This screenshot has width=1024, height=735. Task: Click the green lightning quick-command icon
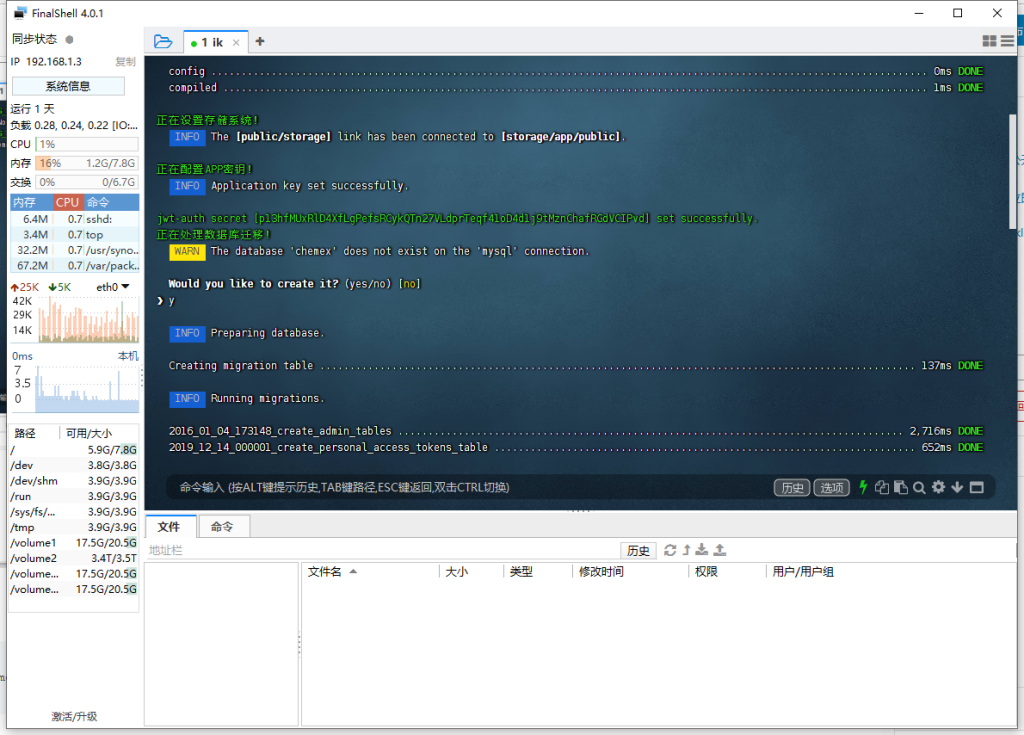[863, 487]
